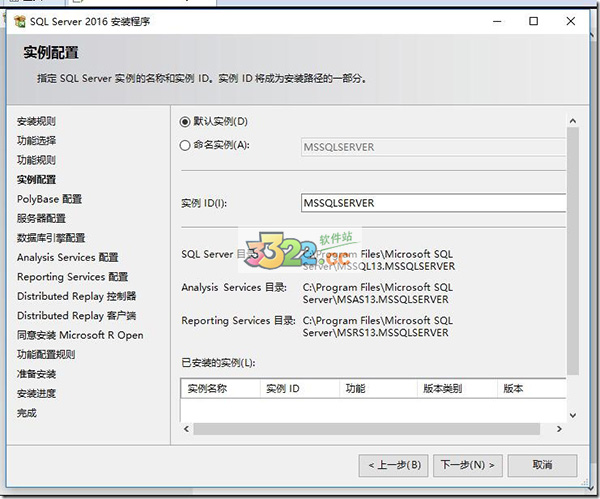This screenshot has width=600, height=499.
Task: Click 同意安装 Microsoft R Open step
Action: 80,335
